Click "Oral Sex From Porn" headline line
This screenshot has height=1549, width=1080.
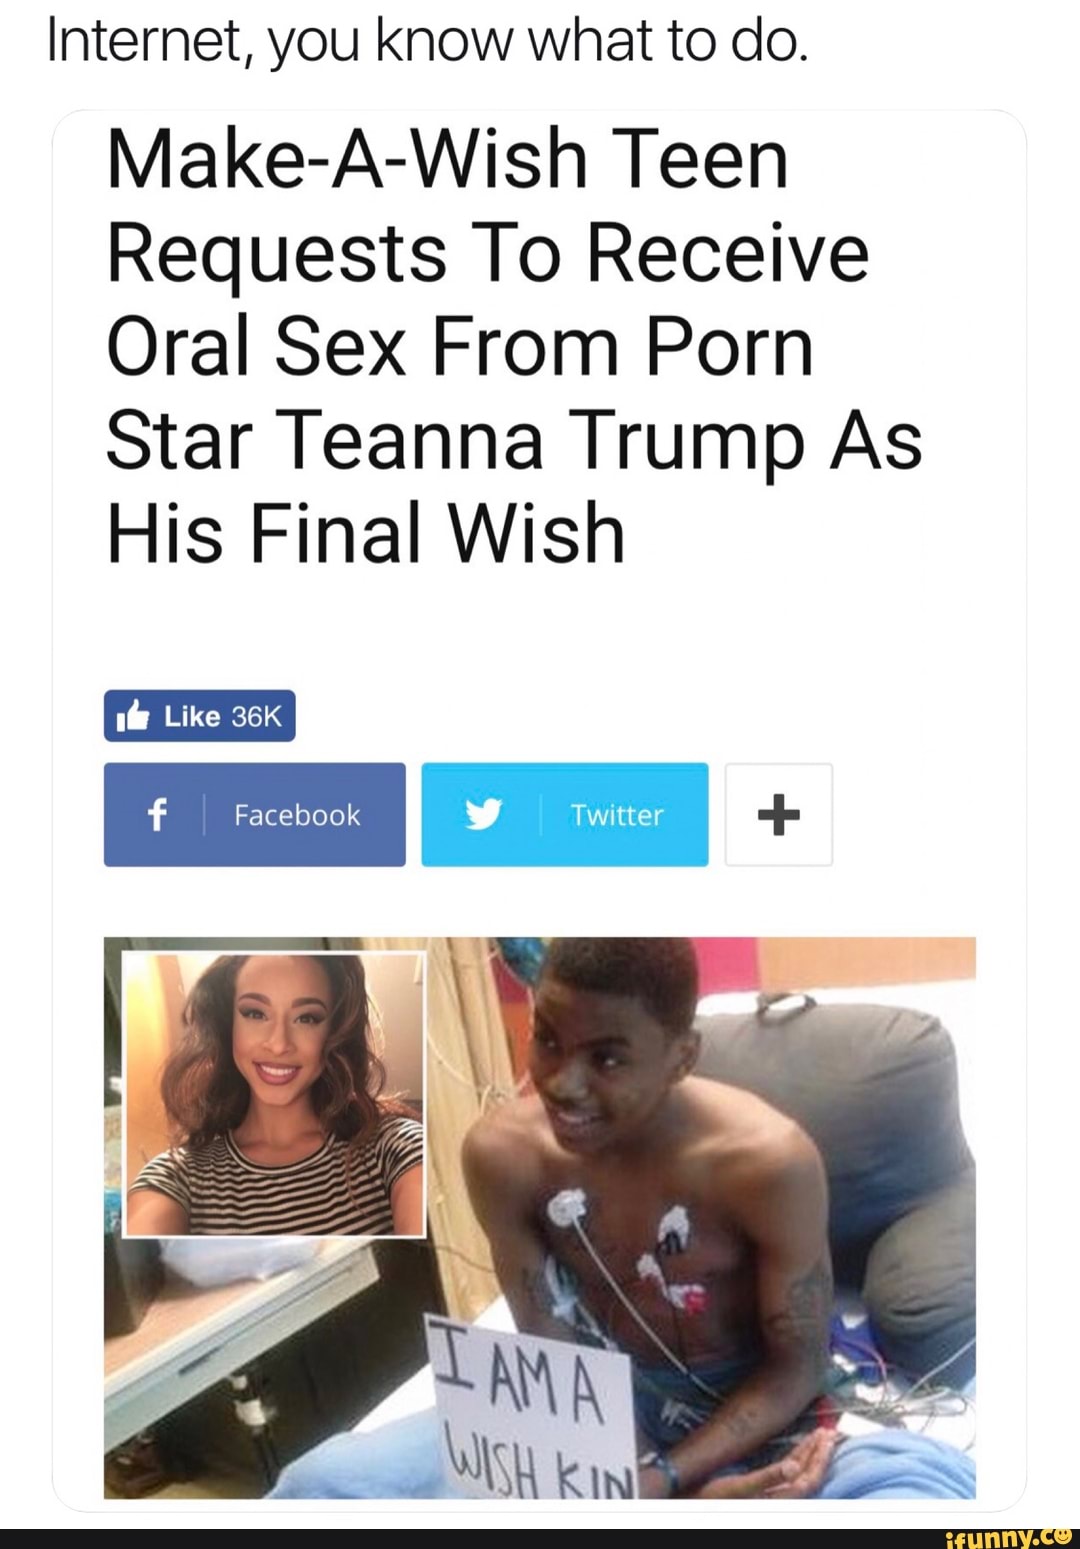tap(460, 347)
